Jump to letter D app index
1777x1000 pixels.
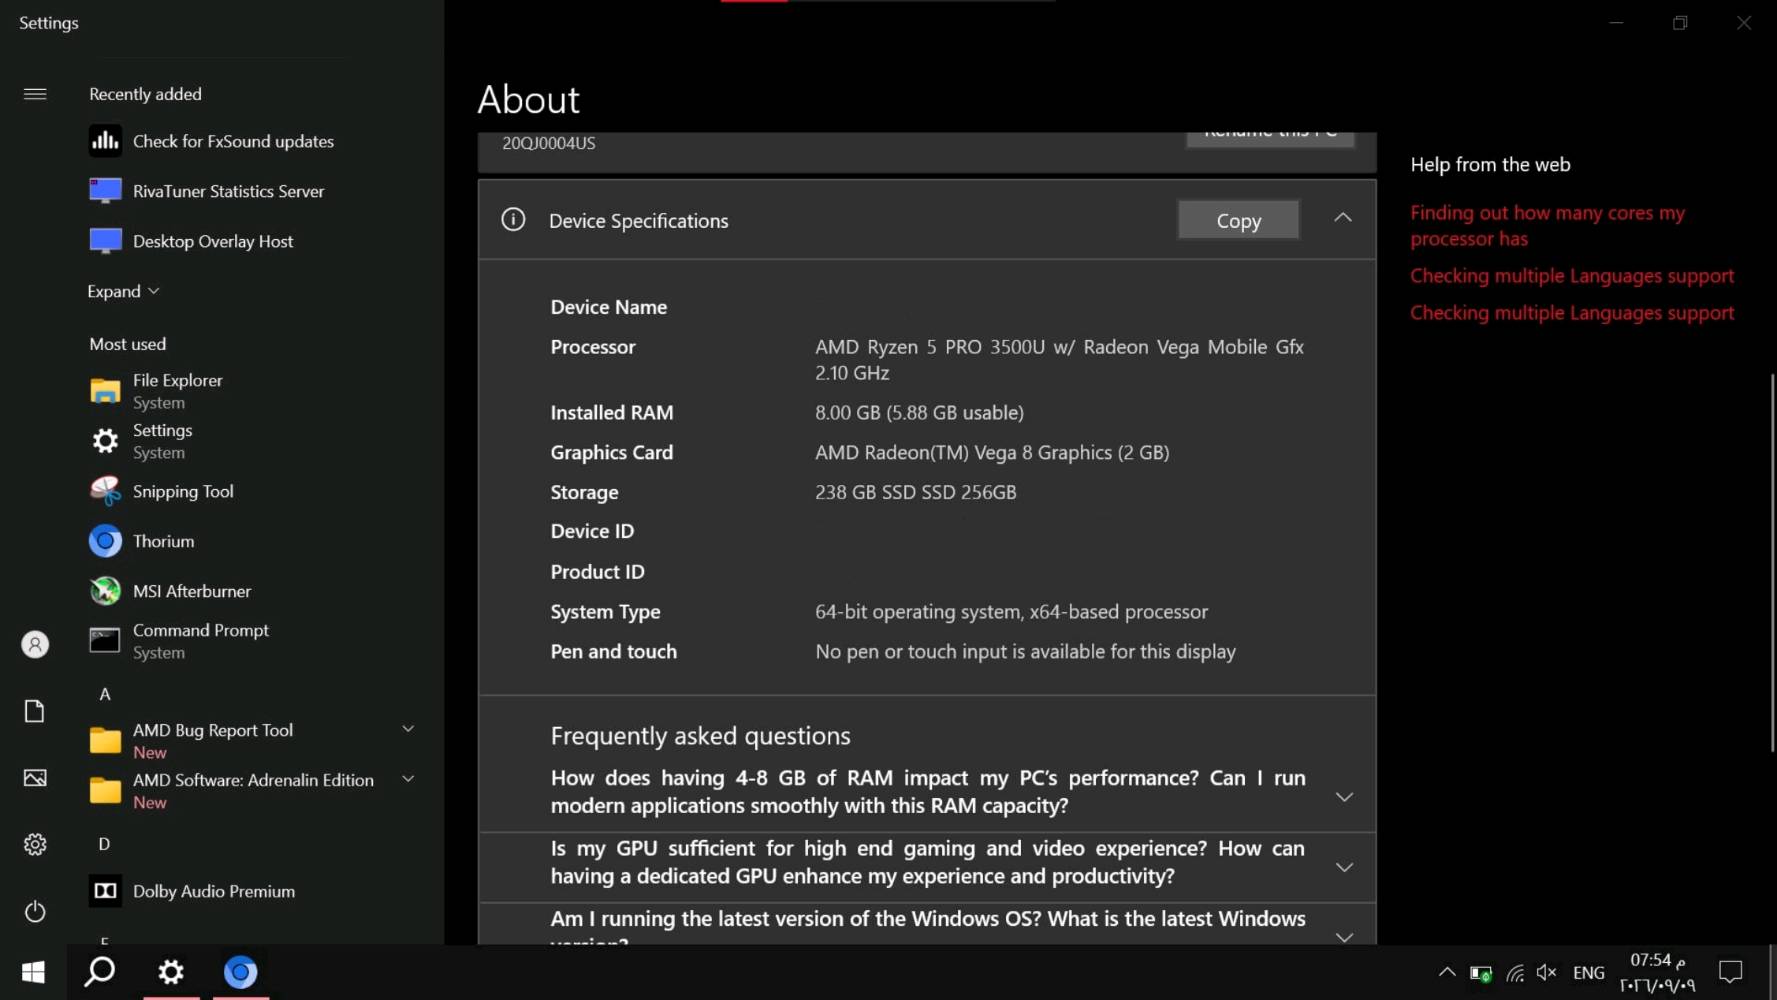[104, 844]
